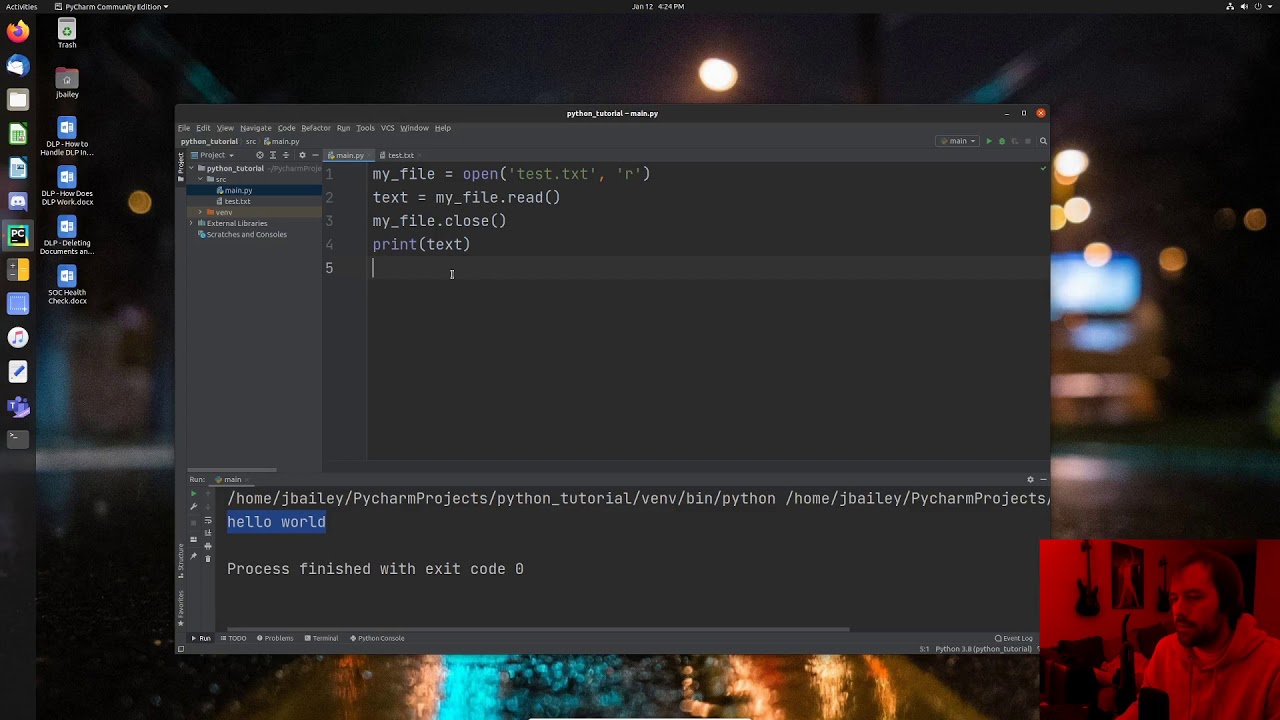This screenshot has height=720, width=1280.
Task: Rerun main in Run panel
Action: pos(194,494)
